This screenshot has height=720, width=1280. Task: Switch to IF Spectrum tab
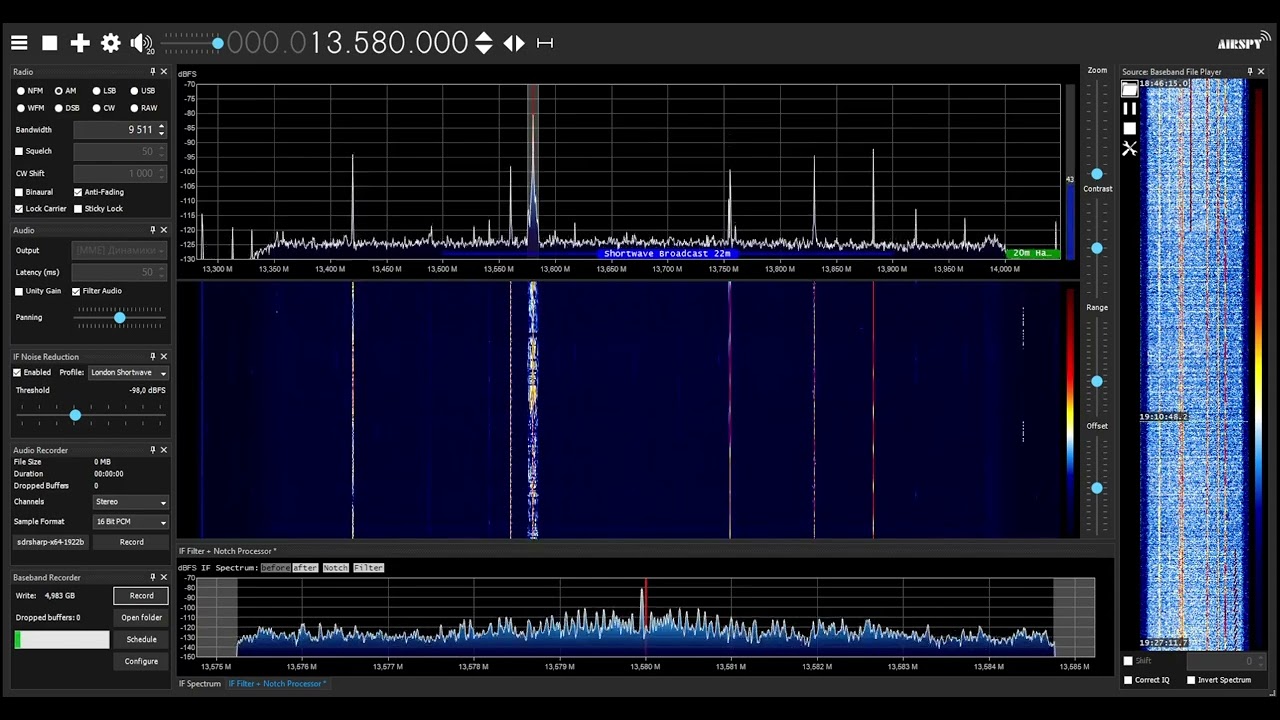click(x=200, y=684)
